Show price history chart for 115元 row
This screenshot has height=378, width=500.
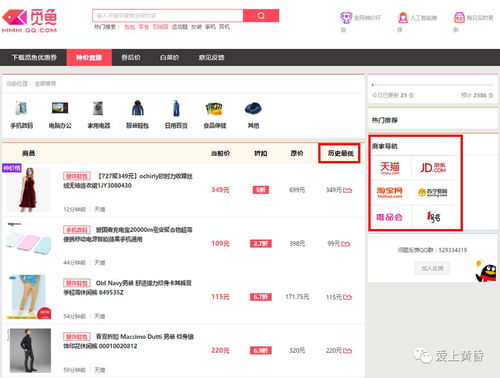point(348,297)
